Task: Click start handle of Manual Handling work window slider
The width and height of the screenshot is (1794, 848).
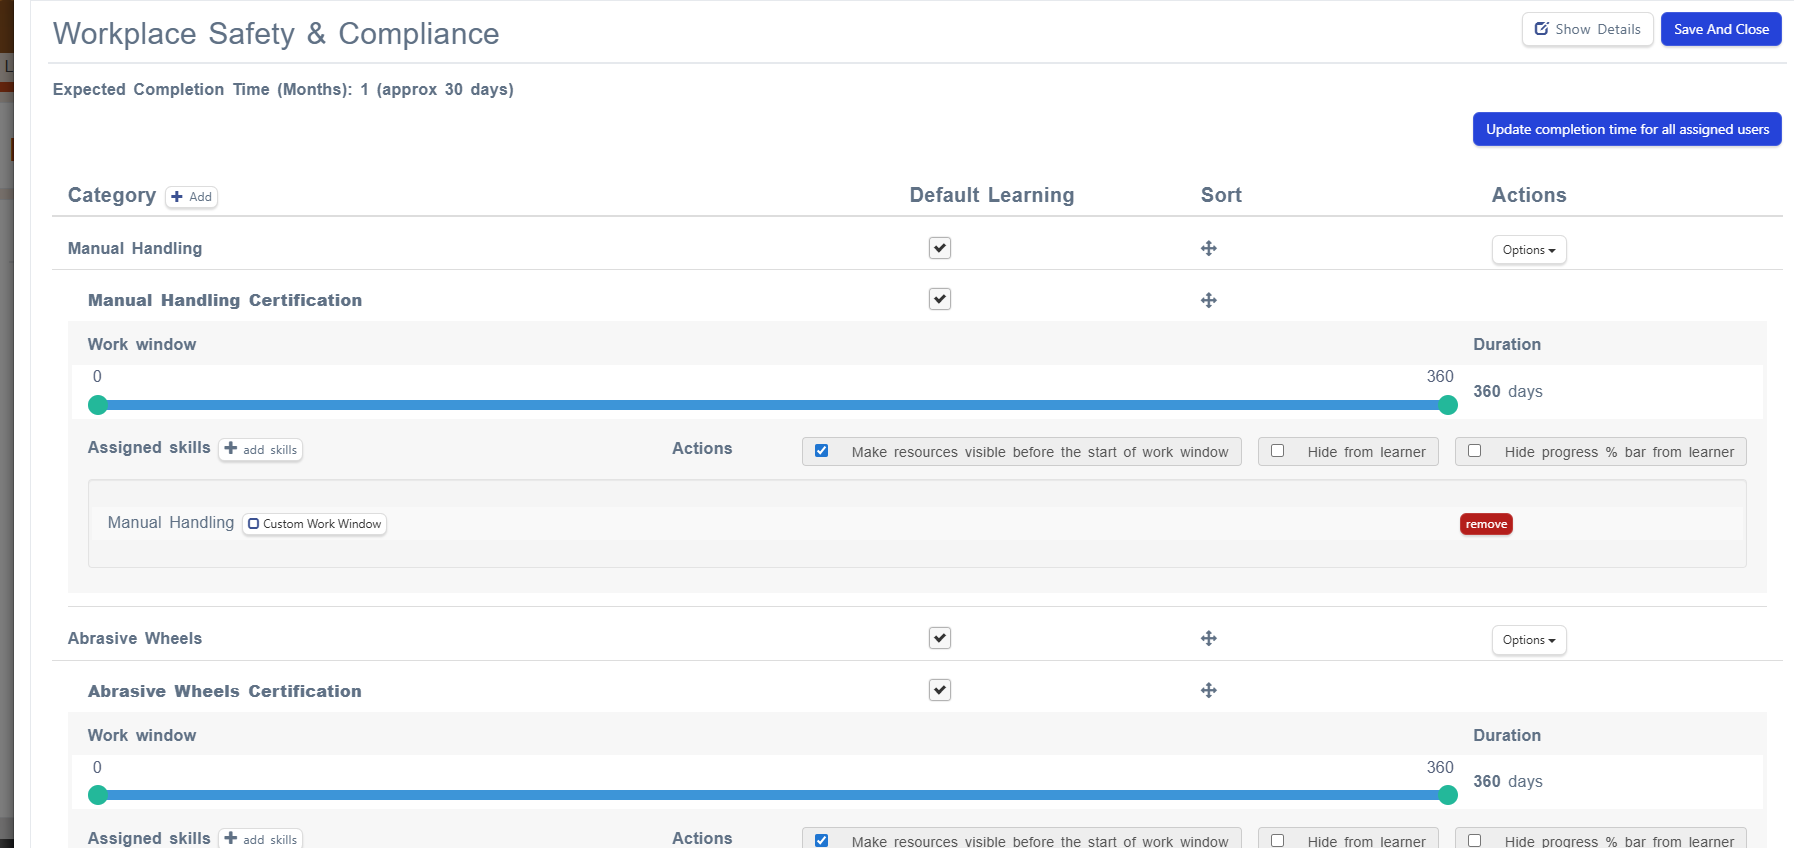Action: [97, 405]
